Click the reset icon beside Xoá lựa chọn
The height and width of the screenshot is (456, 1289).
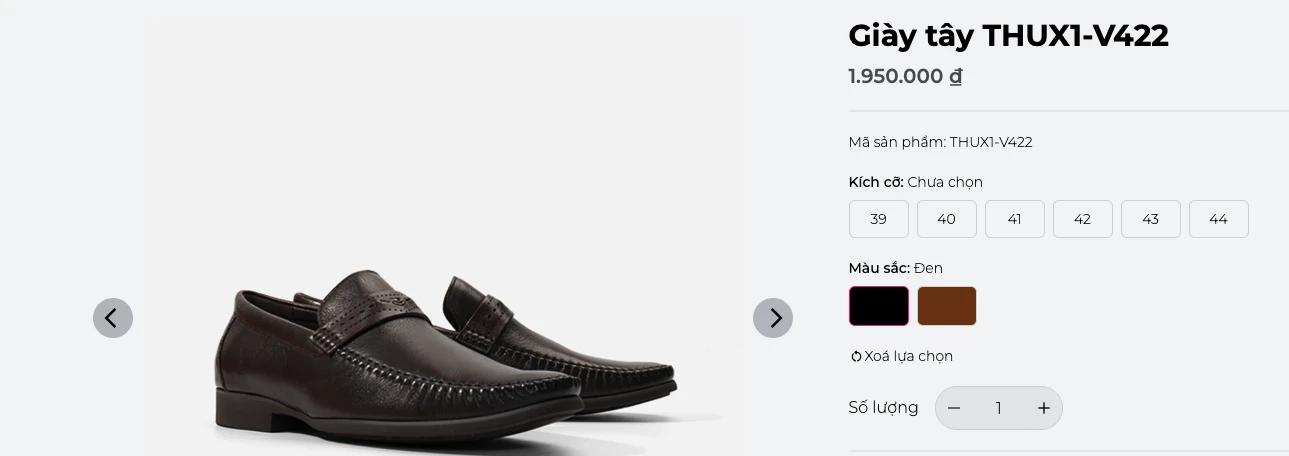pyautogui.click(x=856, y=356)
